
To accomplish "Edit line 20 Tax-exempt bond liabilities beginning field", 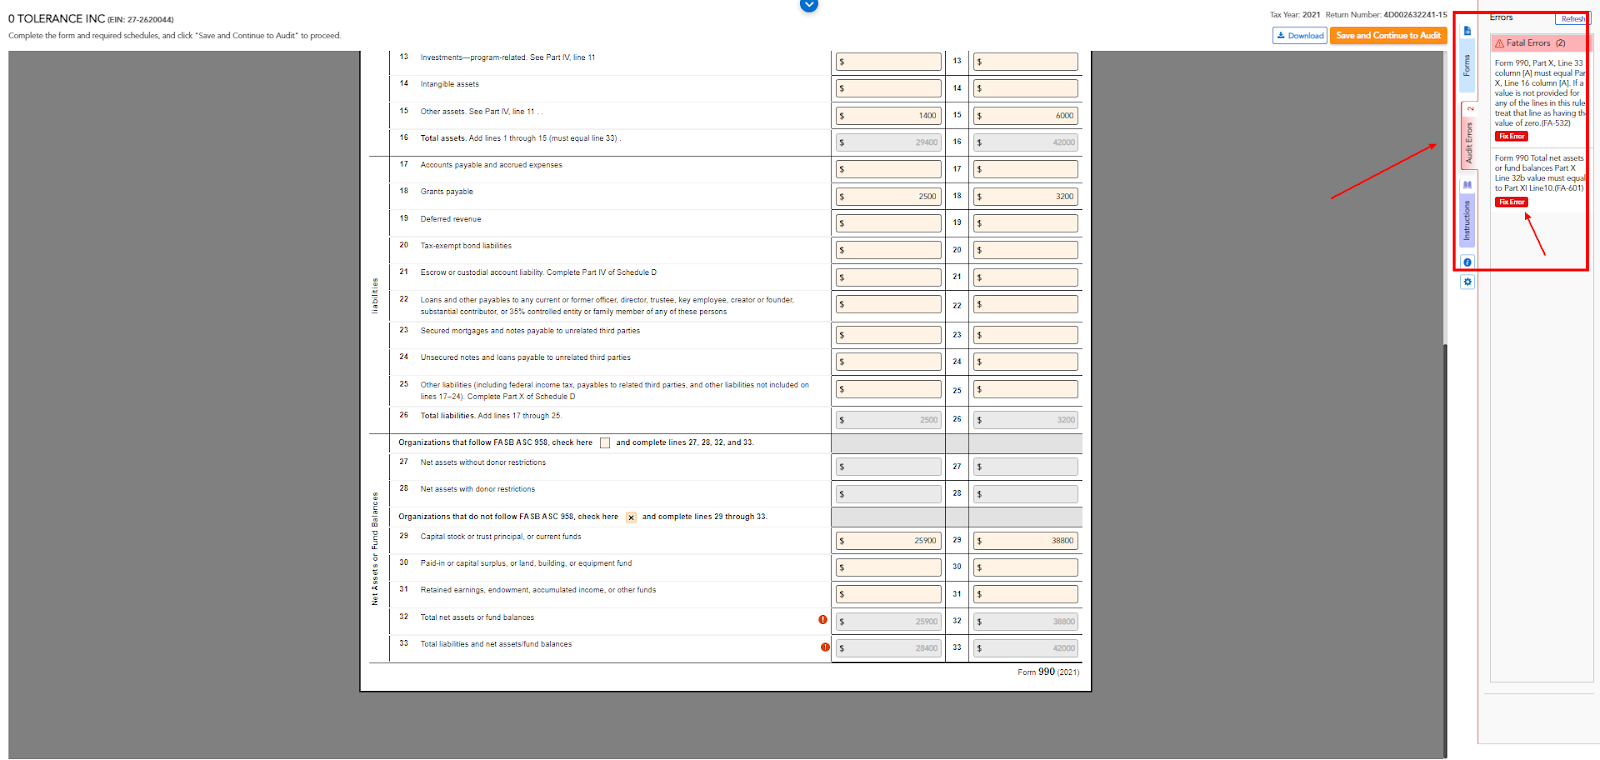I will pyautogui.click(x=888, y=251).
